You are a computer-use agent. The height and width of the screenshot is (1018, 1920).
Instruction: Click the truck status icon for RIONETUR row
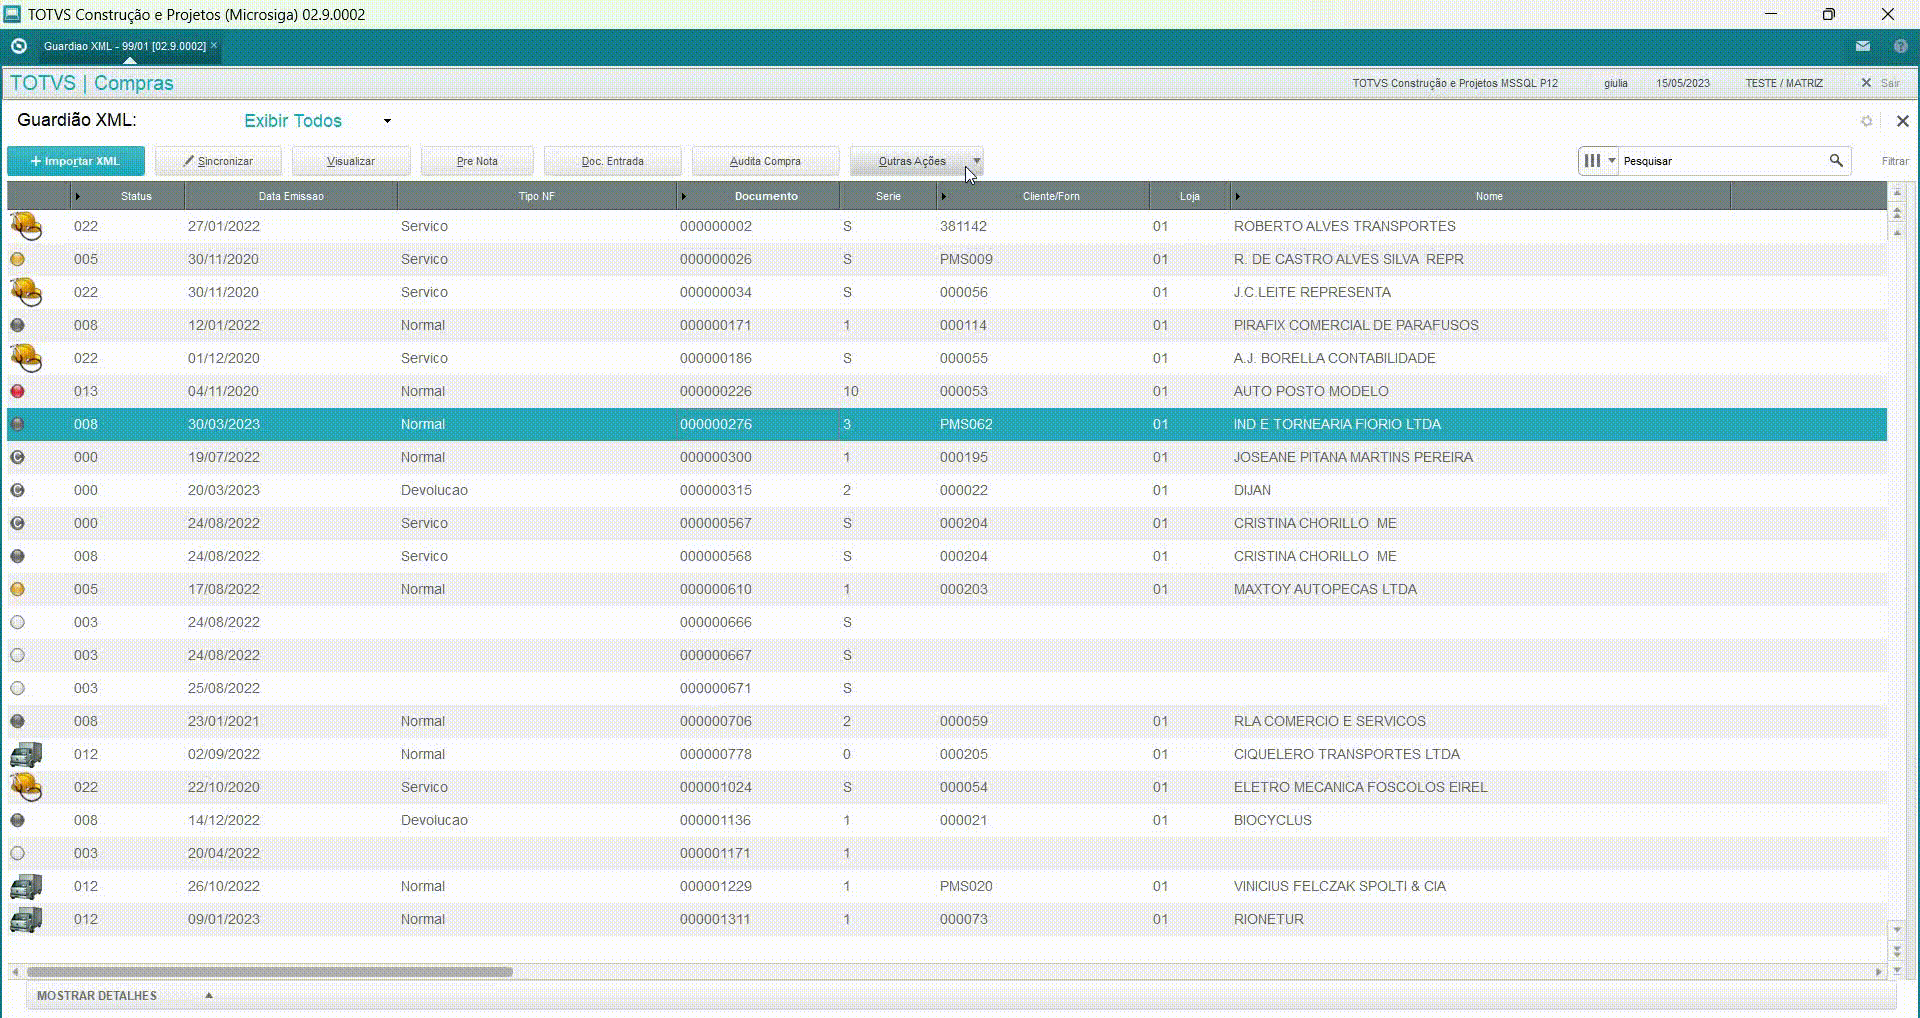coord(26,919)
